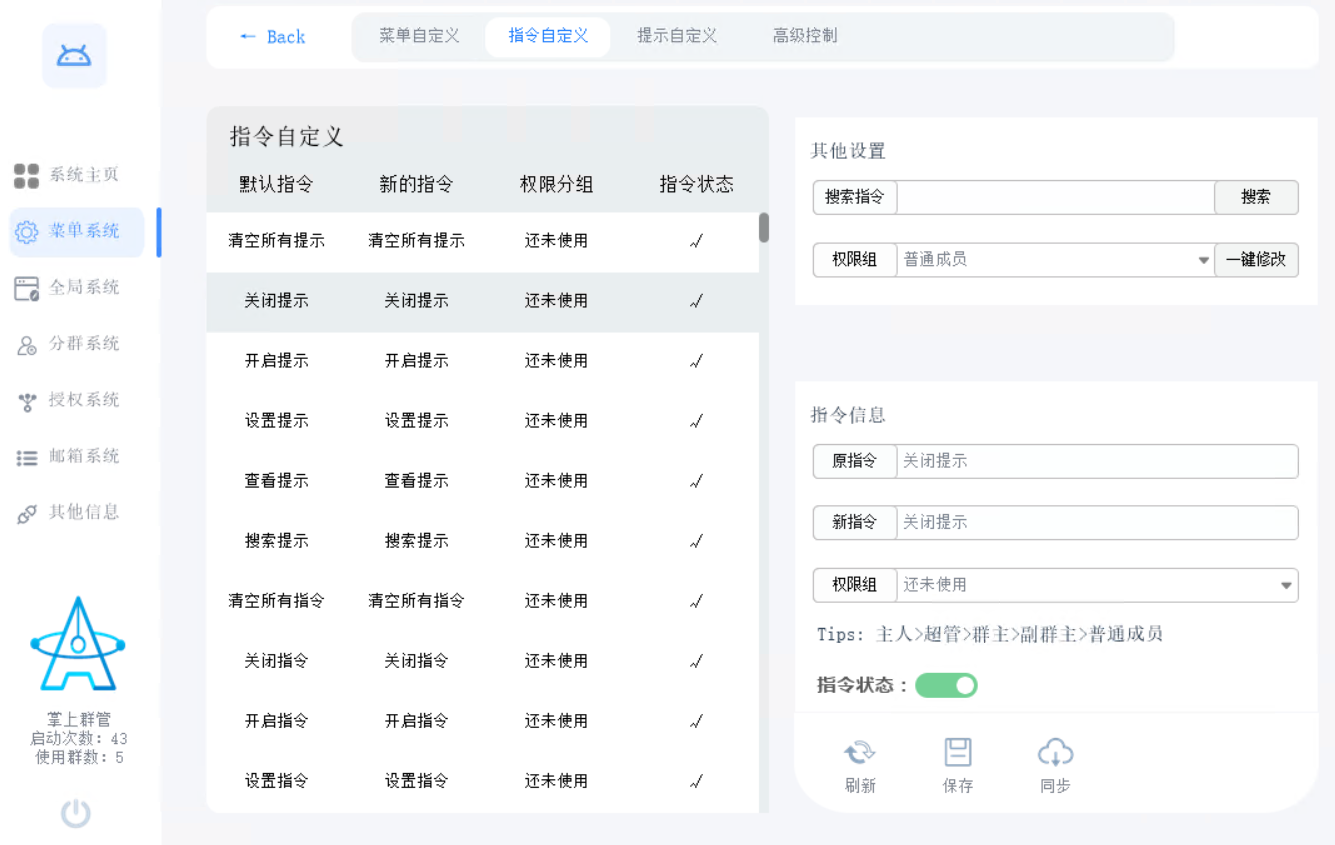Switch to 提示自定义 tab
This screenshot has width=1335, height=845.
pos(677,36)
